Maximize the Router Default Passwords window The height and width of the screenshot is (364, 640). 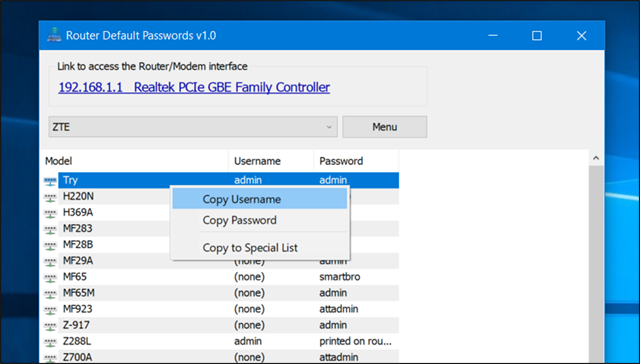(x=537, y=36)
